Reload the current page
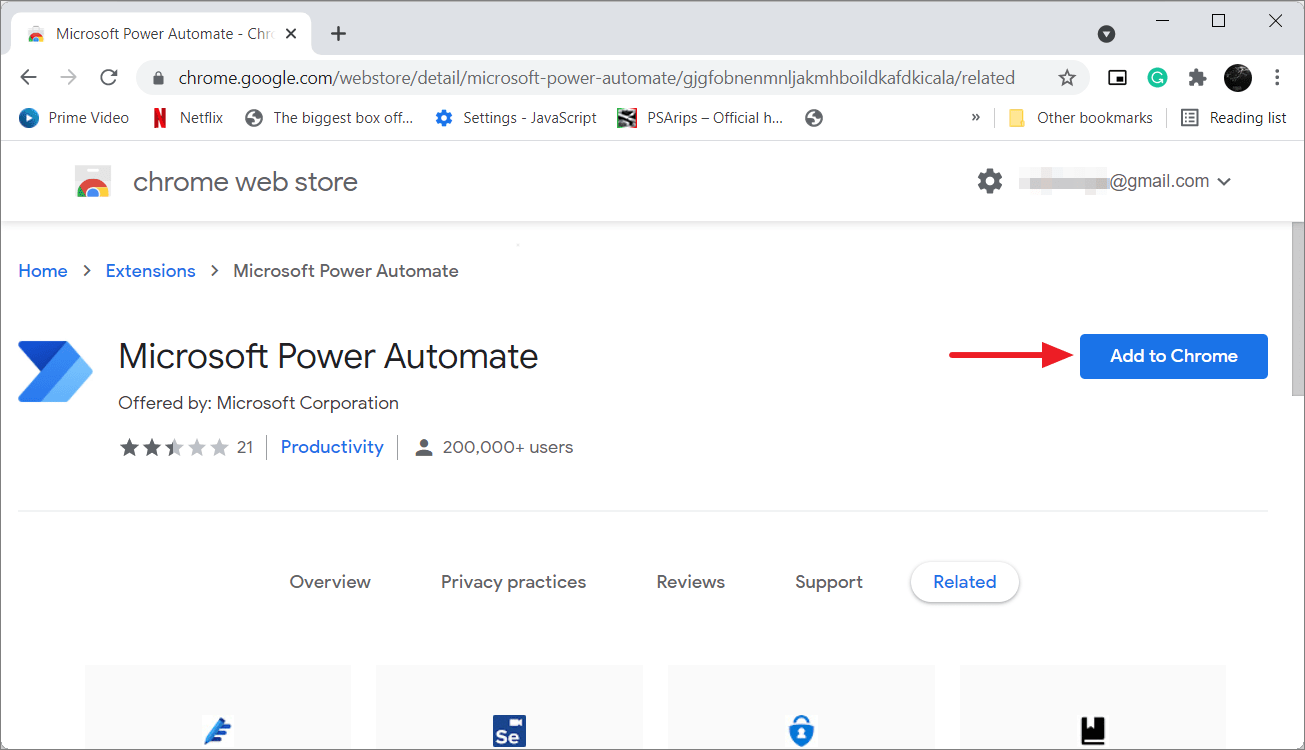The height and width of the screenshot is (750, 1305). coord(108,77)
